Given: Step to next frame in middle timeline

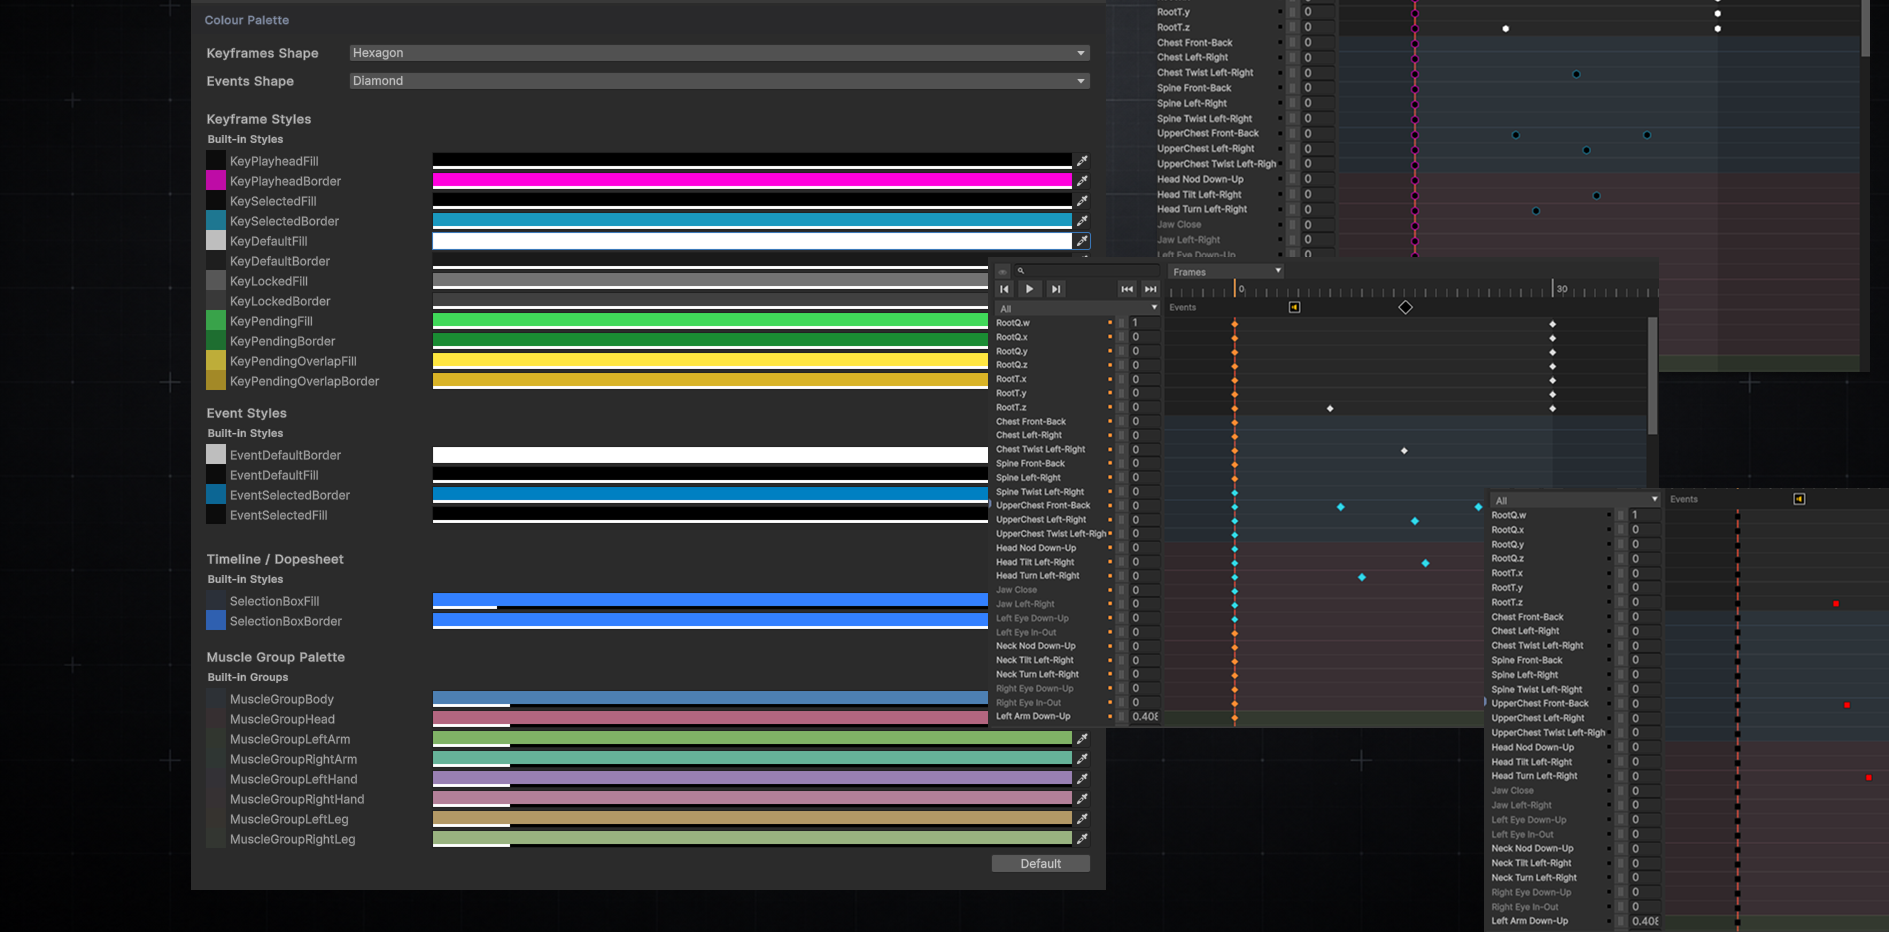Looking at the screenshot, I should 1056,289.
